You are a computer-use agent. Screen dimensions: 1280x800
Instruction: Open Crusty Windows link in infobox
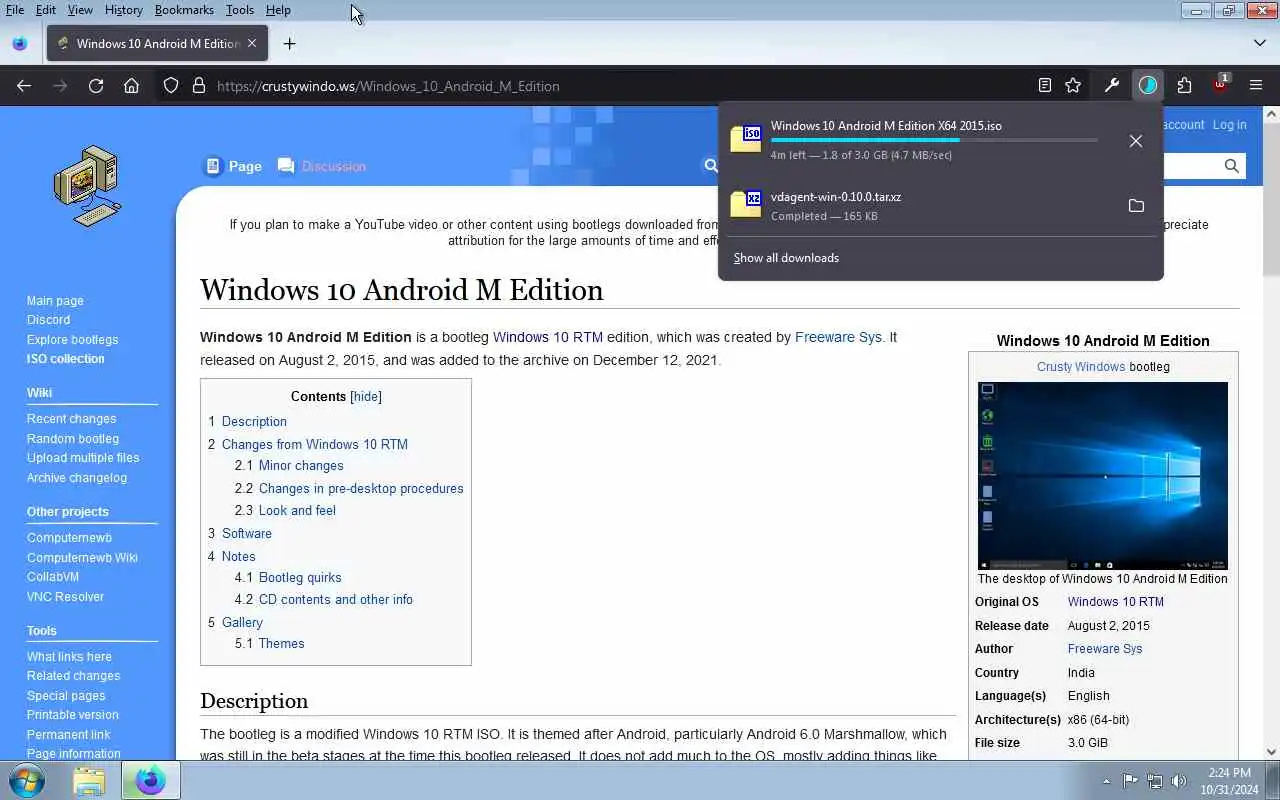pyautogui.click(x=1081, y=366)
